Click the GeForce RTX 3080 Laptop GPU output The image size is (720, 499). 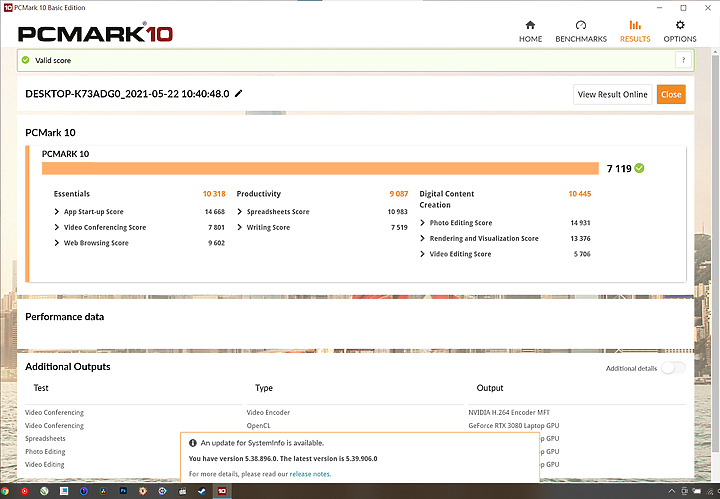(x=514, y=426)
